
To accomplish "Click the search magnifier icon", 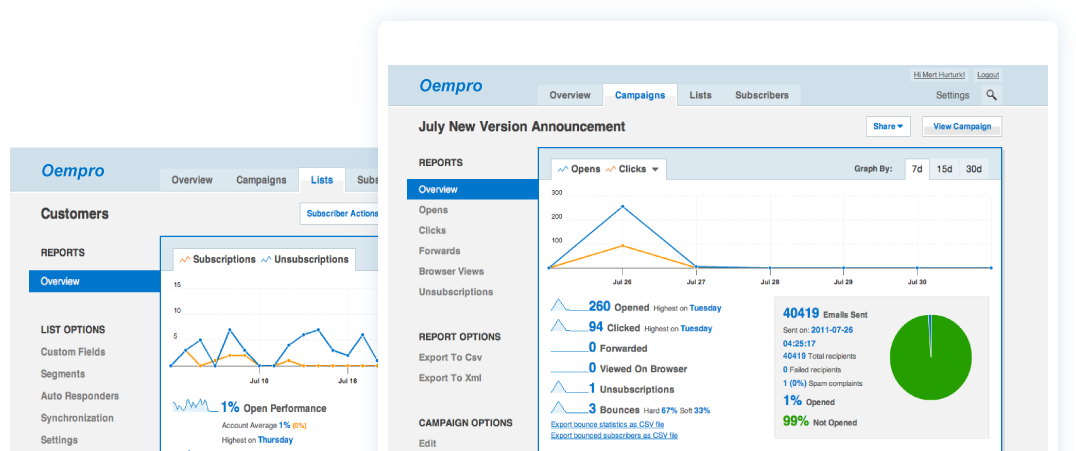I will [x=991, y=95].
